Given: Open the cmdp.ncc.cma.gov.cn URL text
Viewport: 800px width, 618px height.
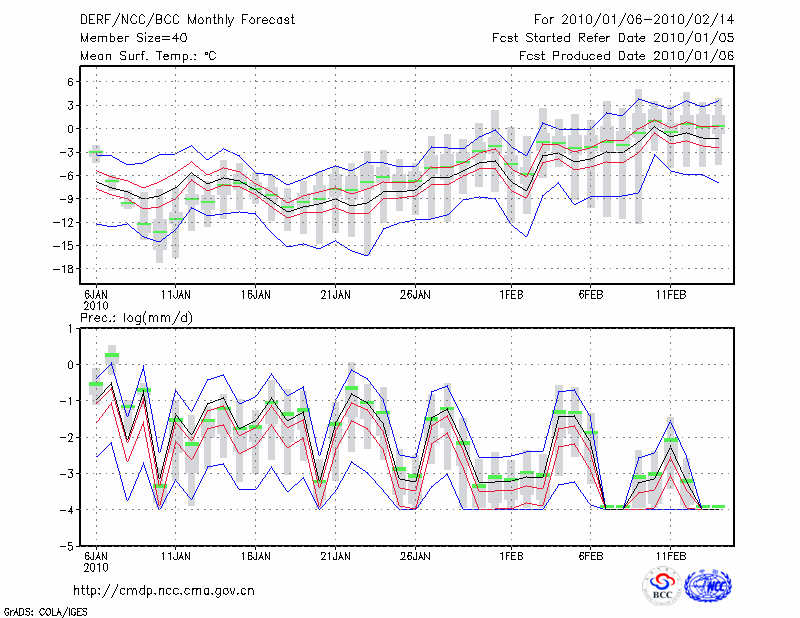Looking at the screenshot, I should [164, 590].
